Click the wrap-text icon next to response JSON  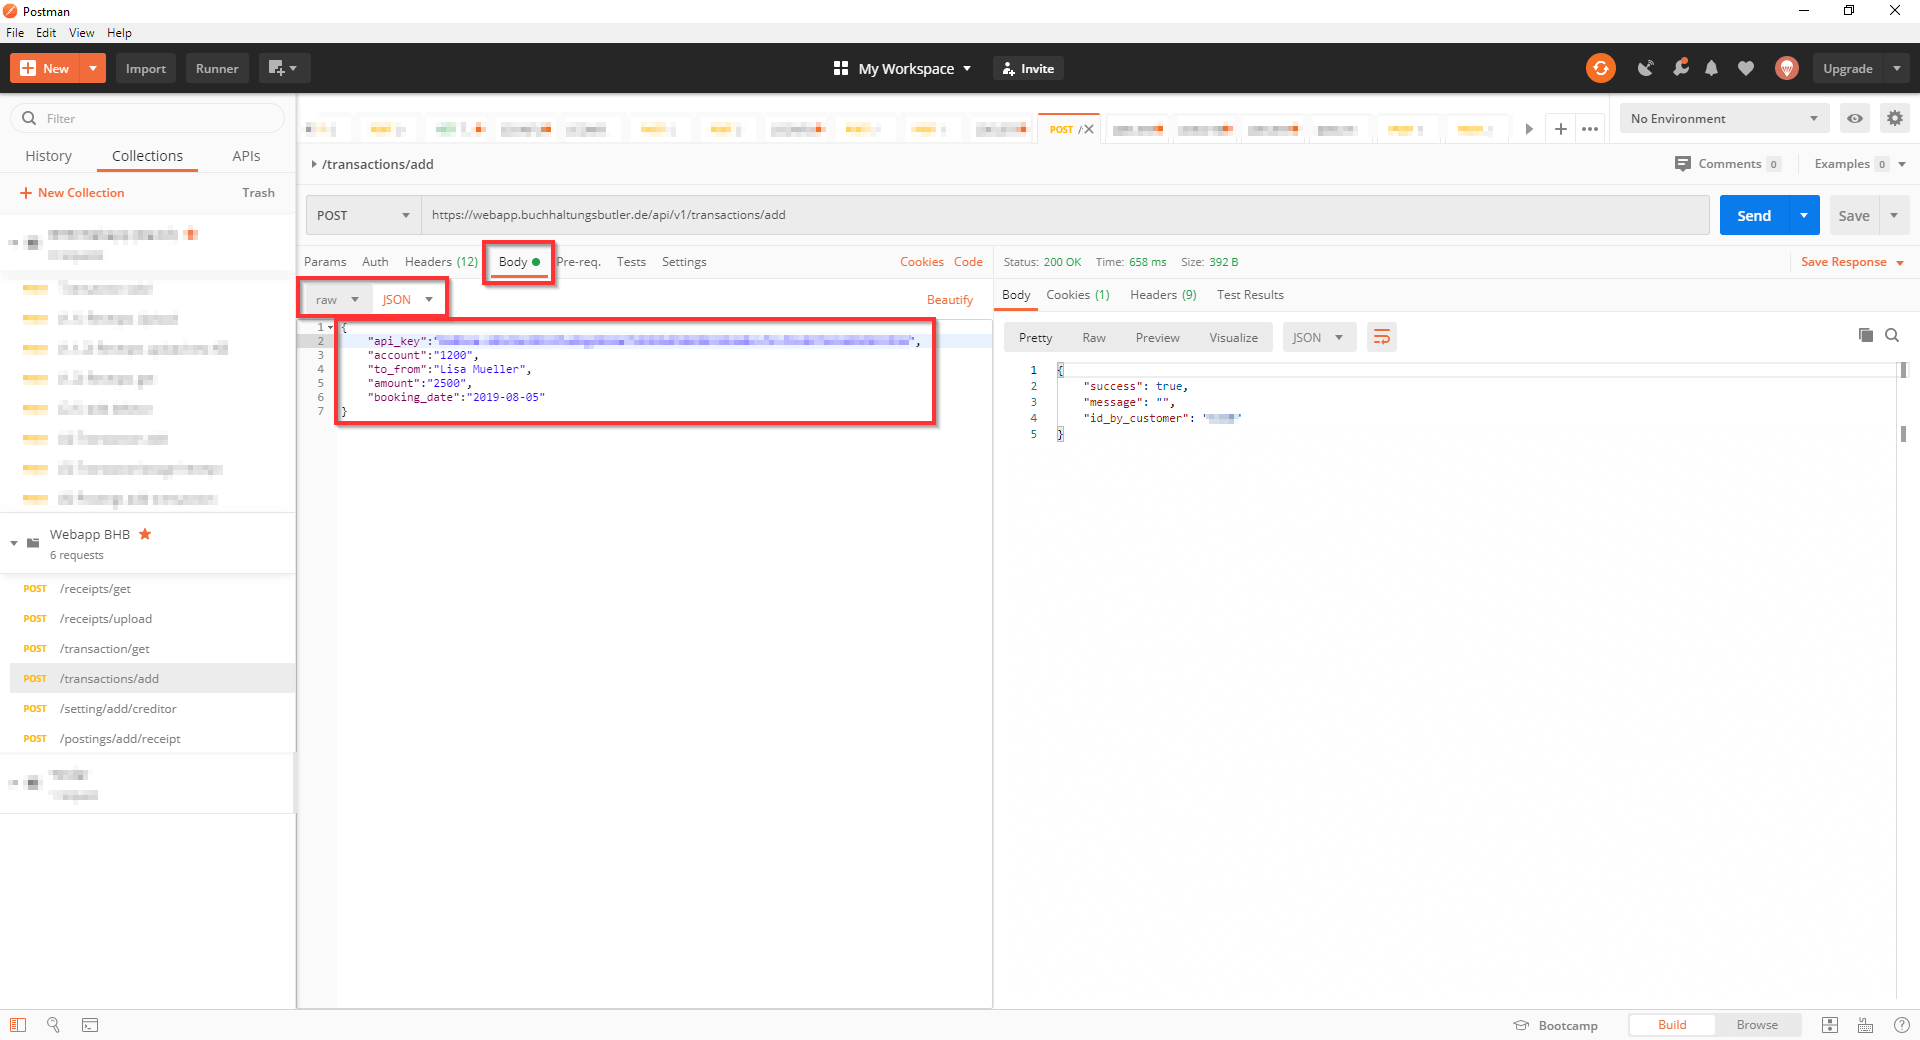click(x=1381, y=337)
